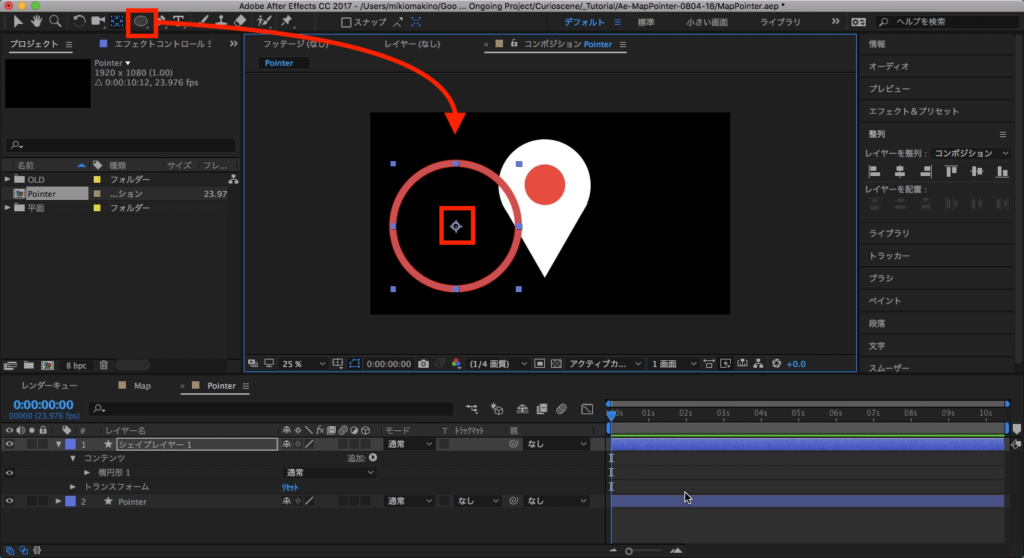
Task: Click the trash icon in Project panel
Action: 104,365
